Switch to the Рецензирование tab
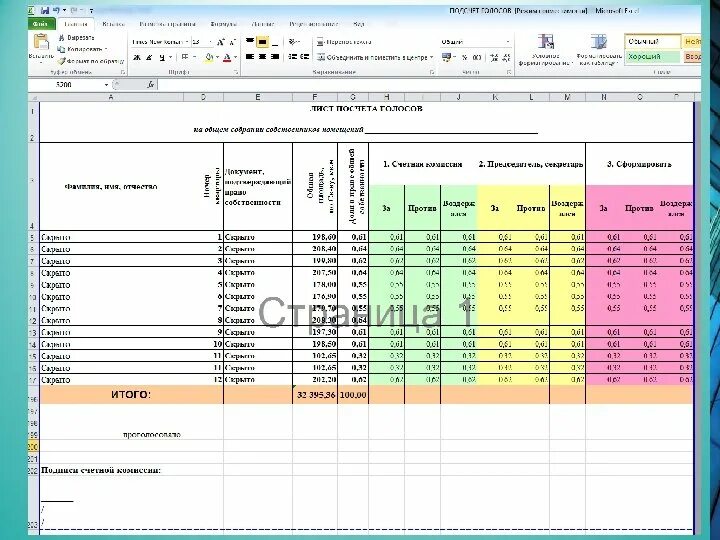Viewport: 720px width, 540px height. click(x=314, y=24)
